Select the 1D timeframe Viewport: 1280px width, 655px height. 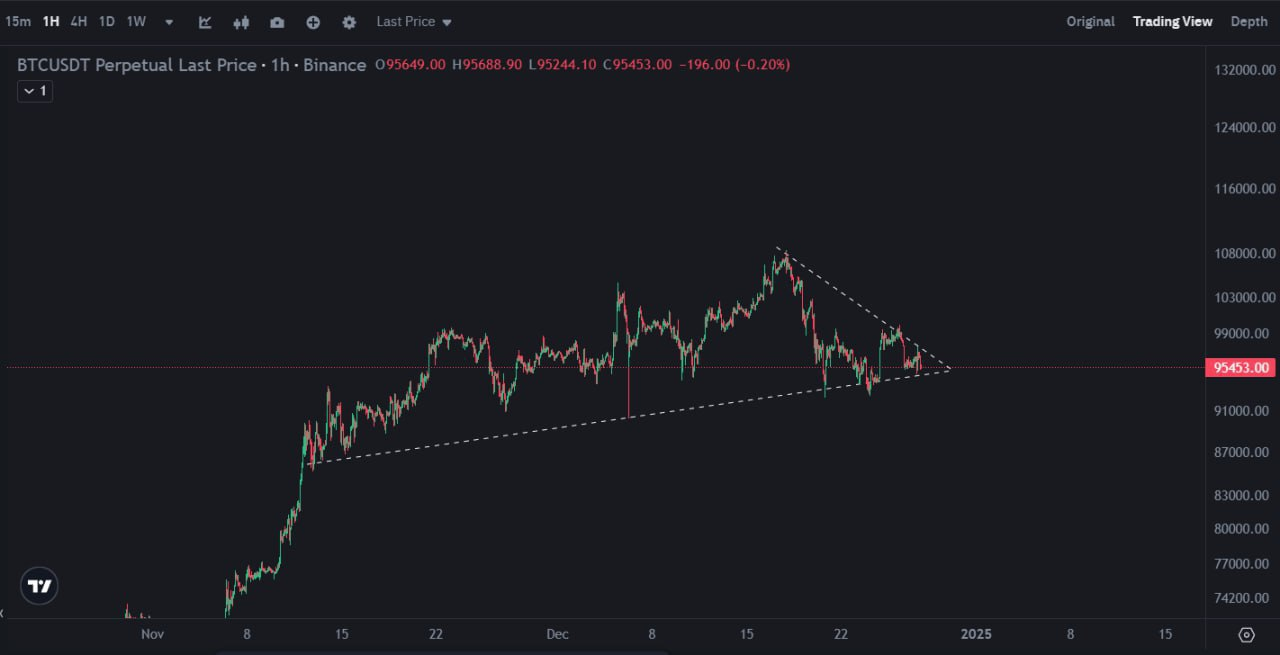point(107,20)
